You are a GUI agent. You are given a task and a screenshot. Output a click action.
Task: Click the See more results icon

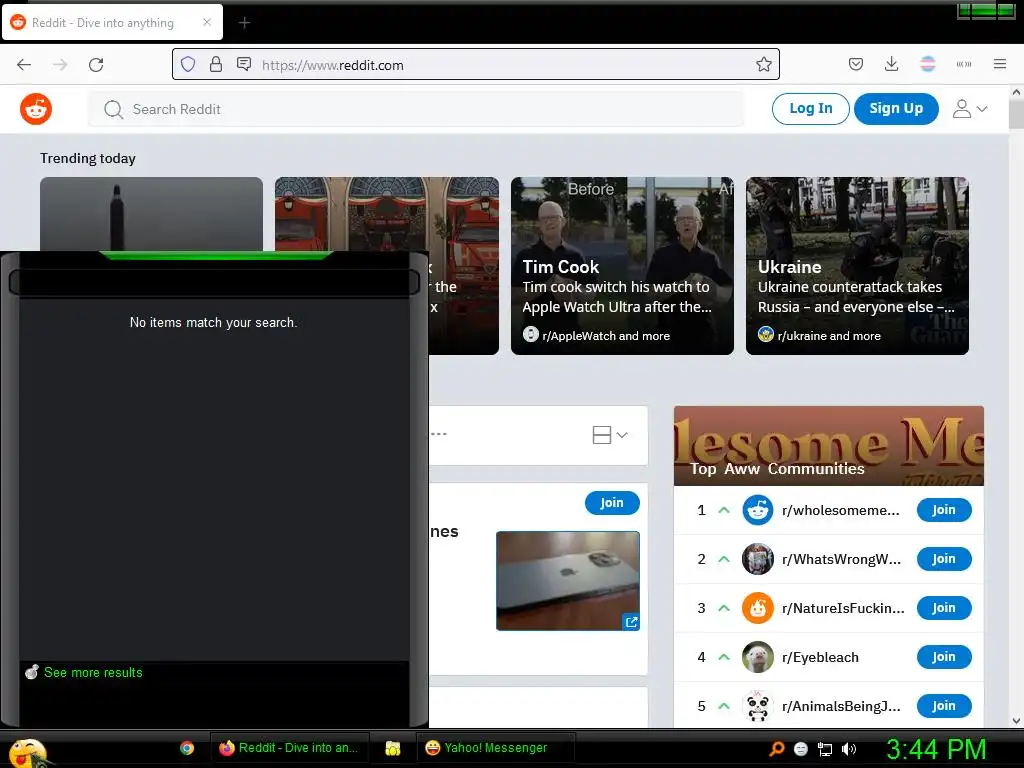coord(31,671)
